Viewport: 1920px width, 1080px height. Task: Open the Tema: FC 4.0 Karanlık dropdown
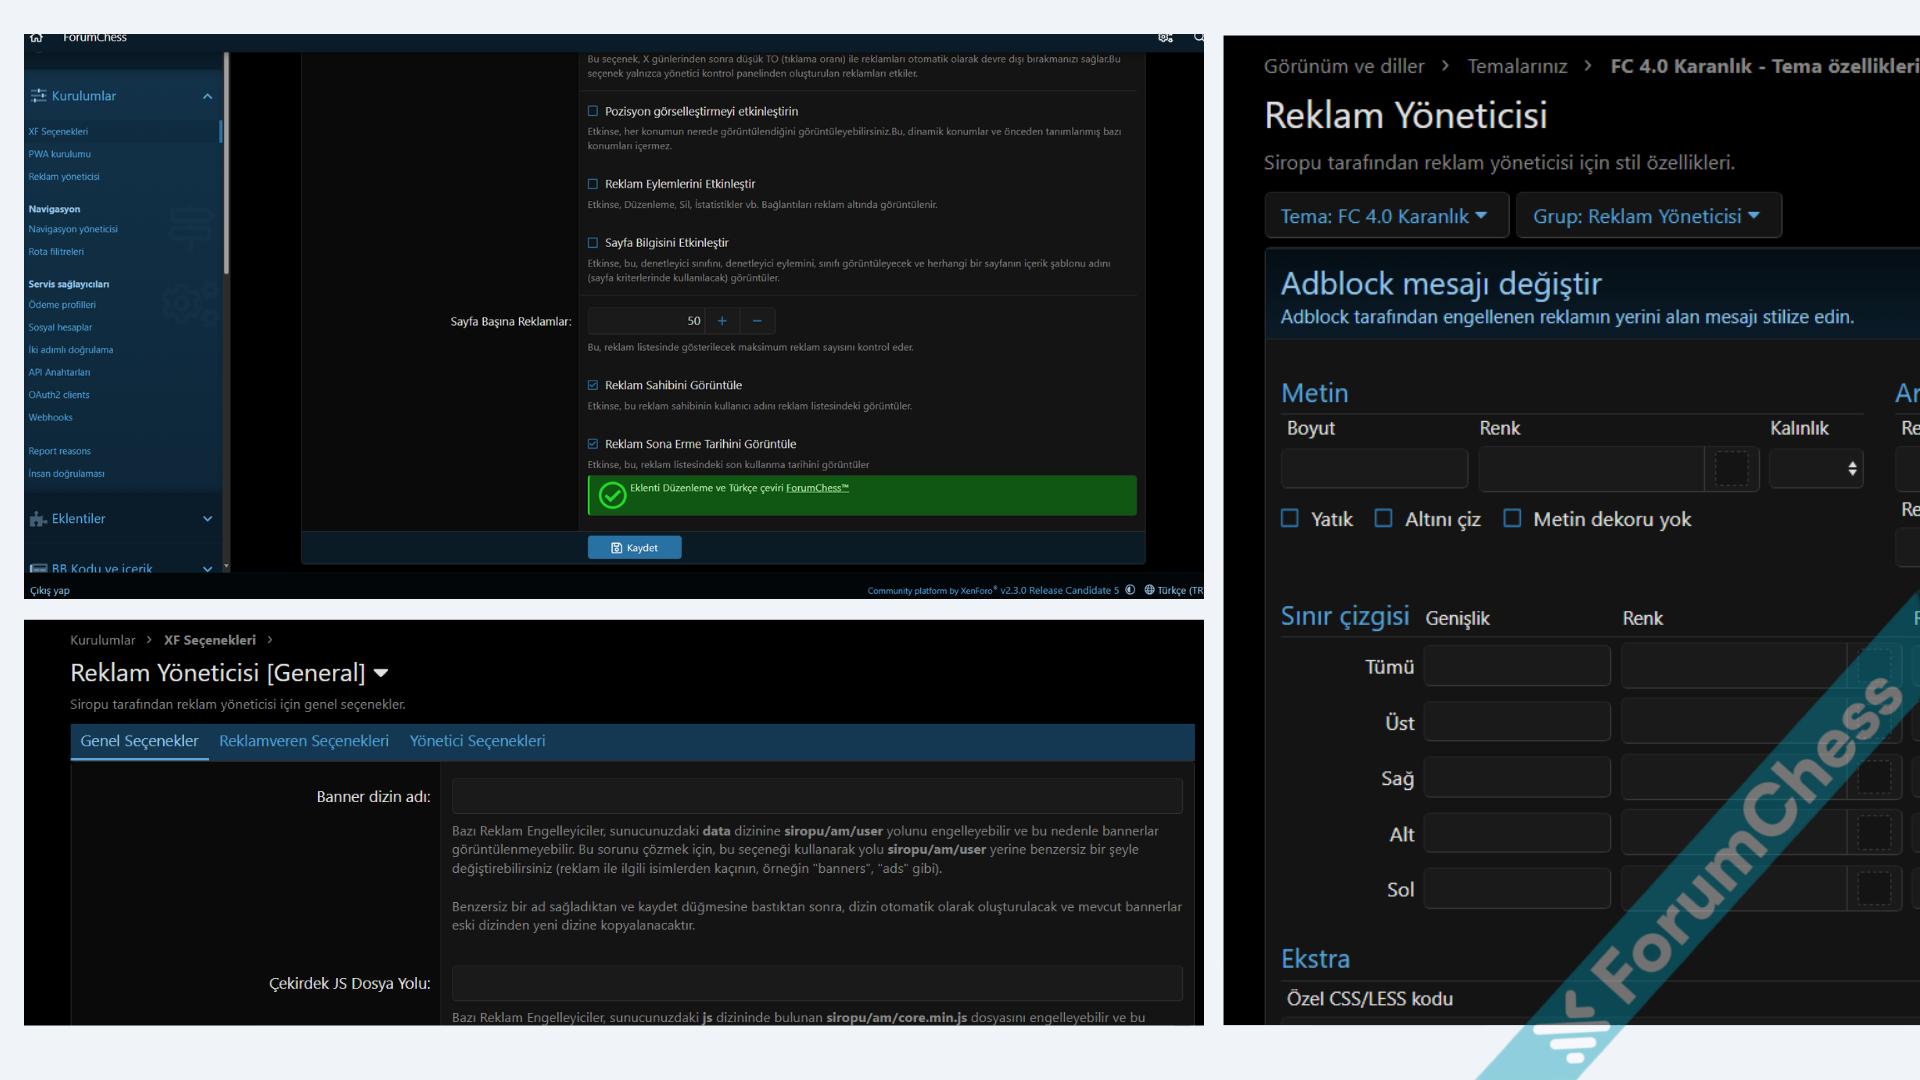1385,216
